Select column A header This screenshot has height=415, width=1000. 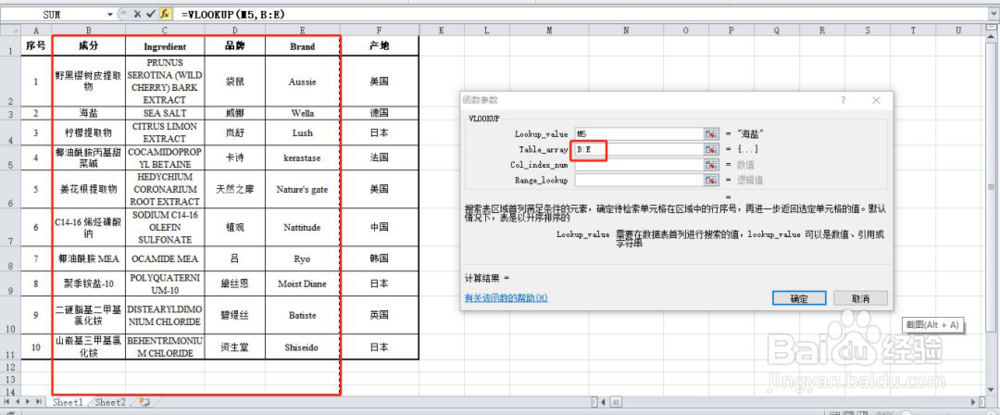[35, 30]
